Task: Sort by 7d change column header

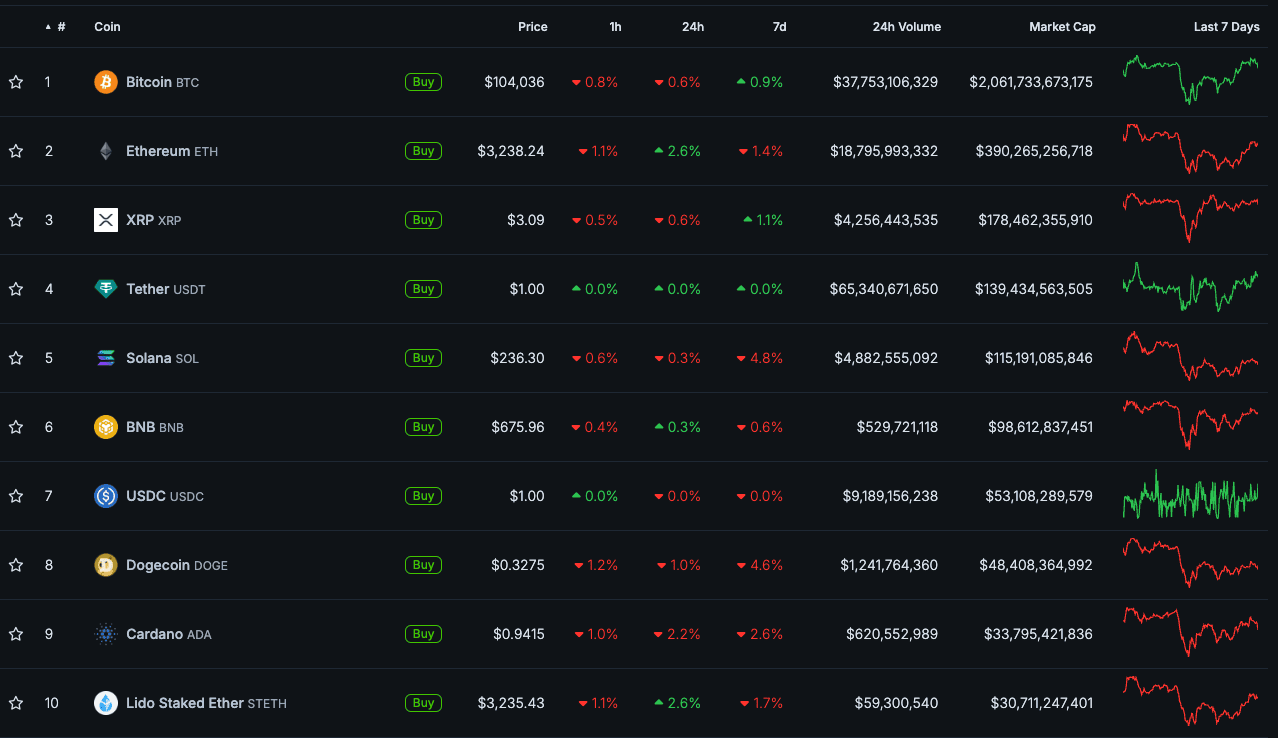Action: click(x=779, y=27)
